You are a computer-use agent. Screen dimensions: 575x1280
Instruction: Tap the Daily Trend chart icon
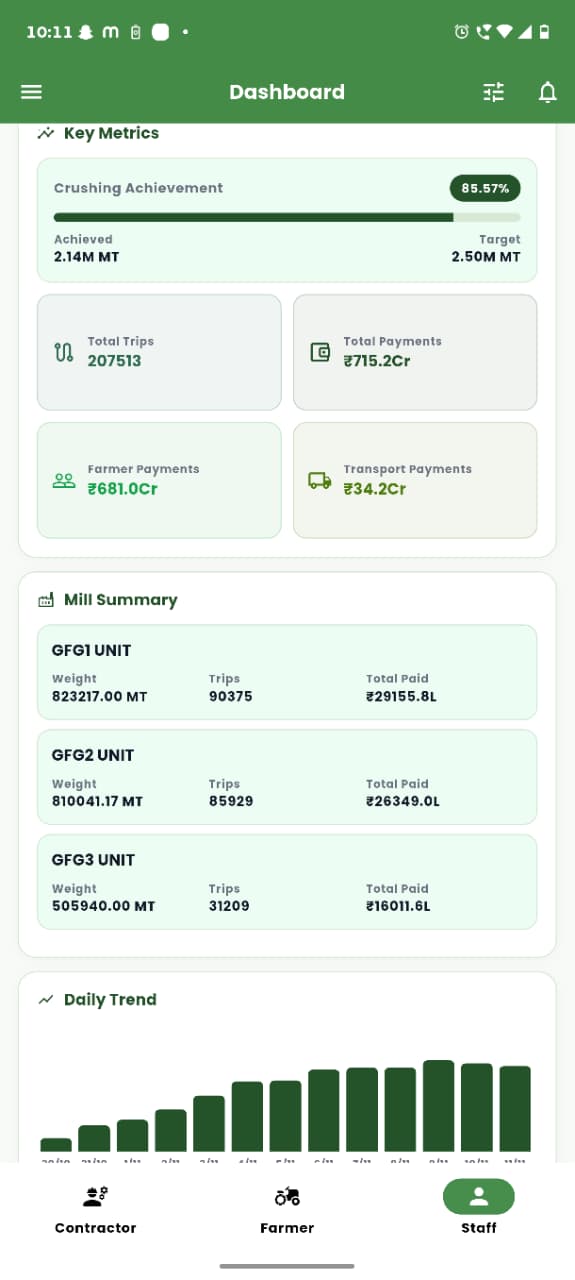click(x=45, y=1000)
